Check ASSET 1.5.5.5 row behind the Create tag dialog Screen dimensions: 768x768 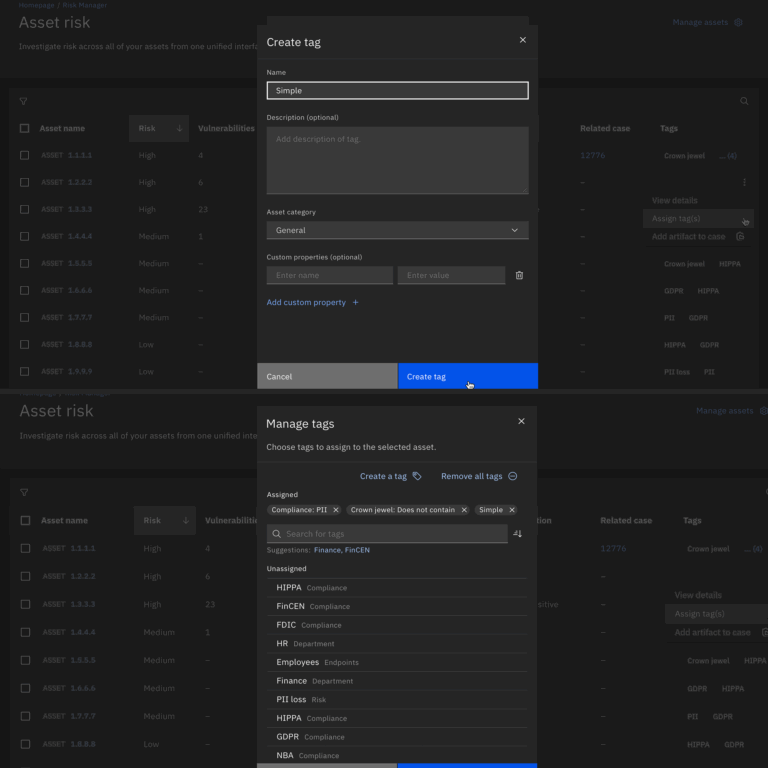(24, 264)
